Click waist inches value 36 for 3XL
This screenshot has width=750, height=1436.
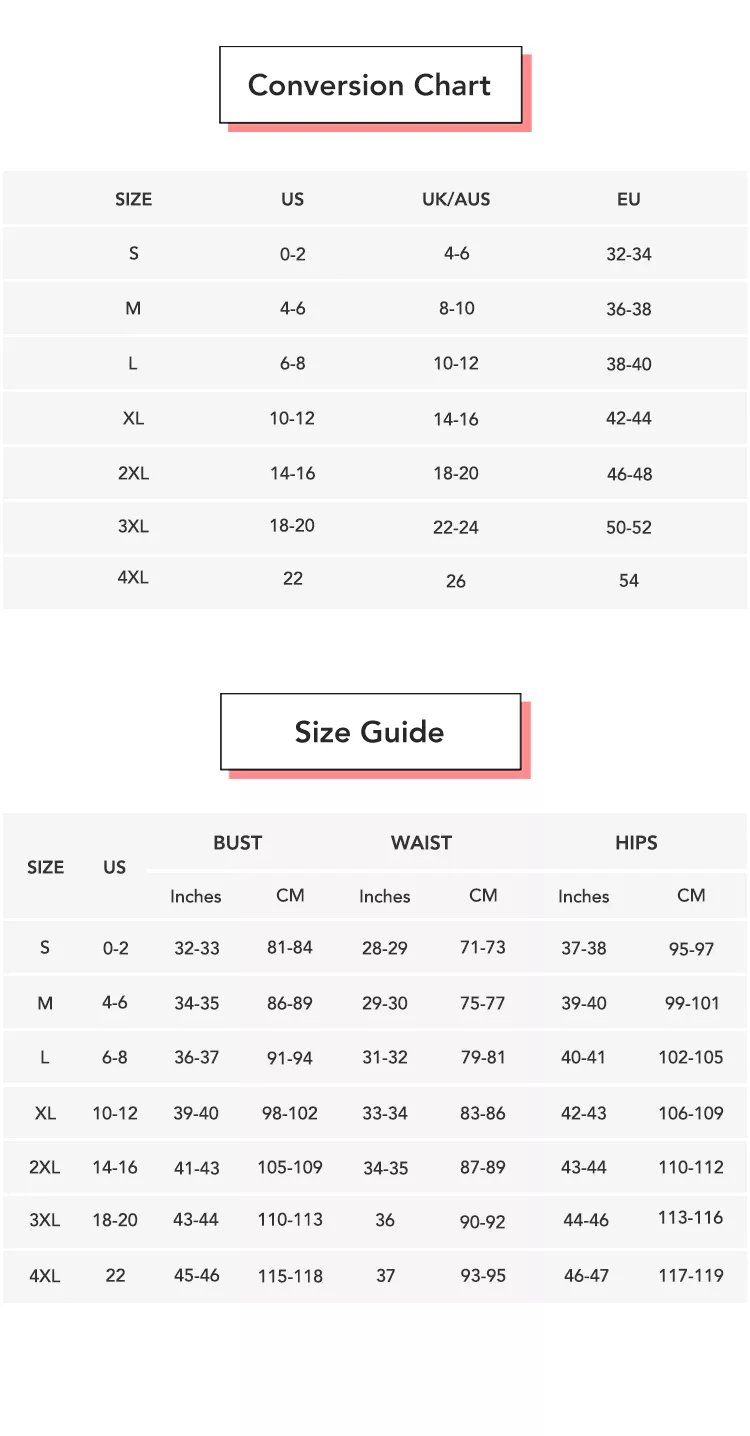tap(385, 1220)
